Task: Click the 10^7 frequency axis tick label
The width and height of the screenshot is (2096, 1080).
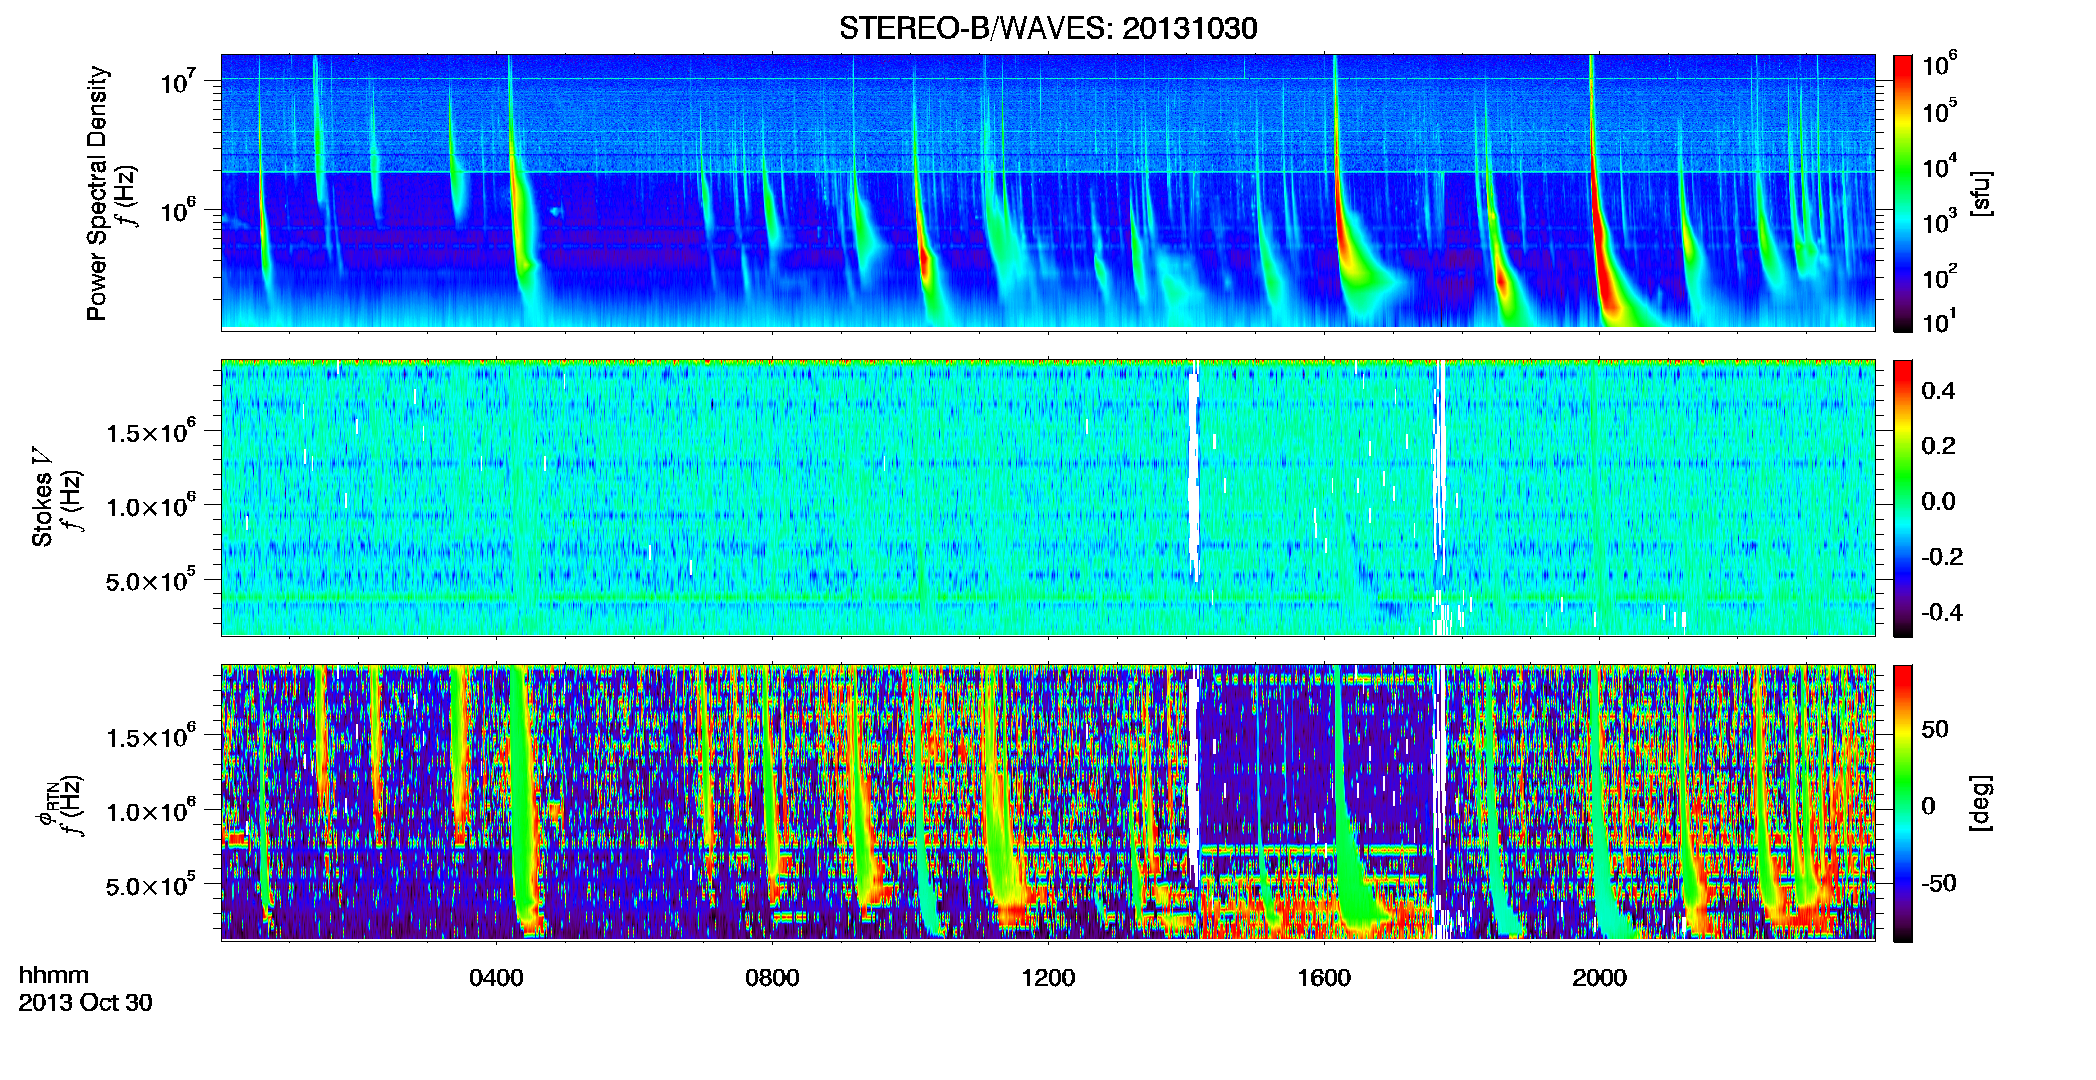Action: (x=180, y=81)
